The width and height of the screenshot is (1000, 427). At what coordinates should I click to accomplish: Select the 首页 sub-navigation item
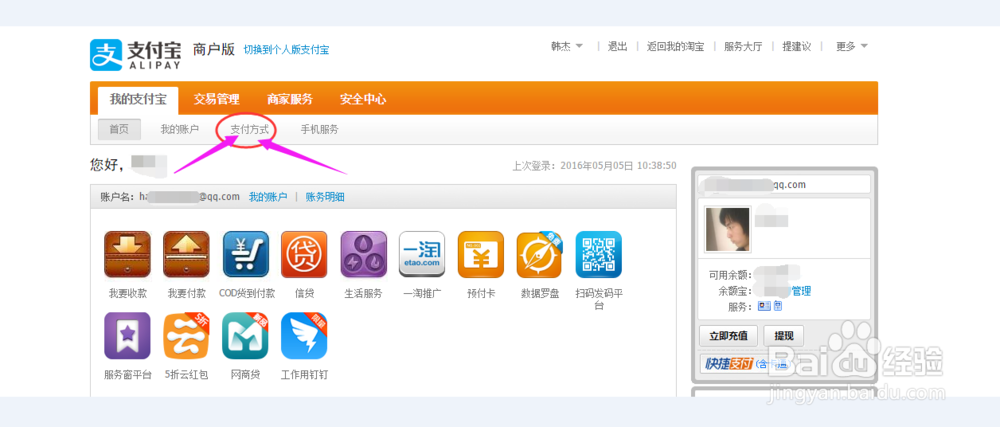click(x=119, y=129)
